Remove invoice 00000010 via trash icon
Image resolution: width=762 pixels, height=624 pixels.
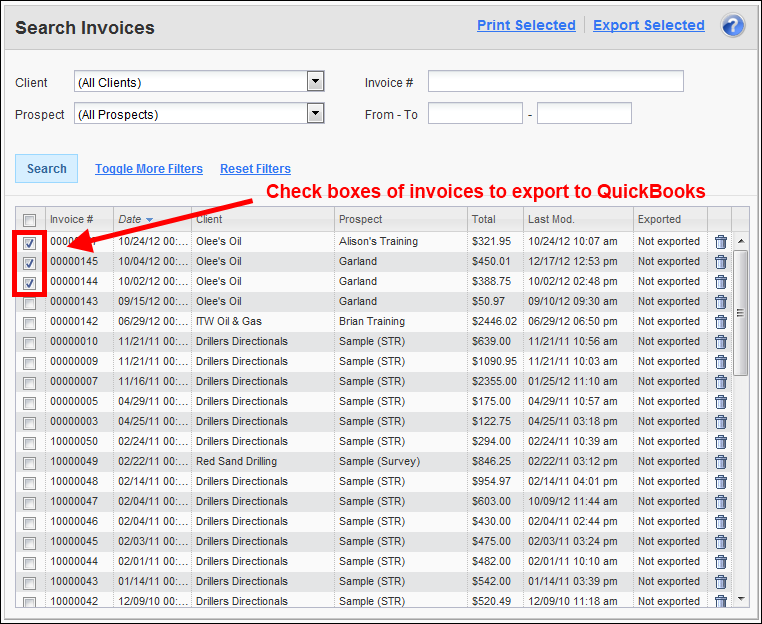[720, 342]
